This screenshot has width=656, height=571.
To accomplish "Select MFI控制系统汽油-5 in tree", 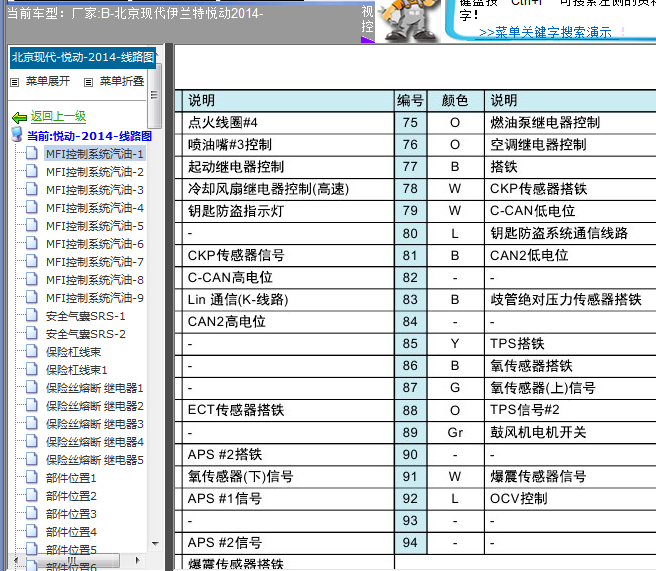I will [95, 226].
